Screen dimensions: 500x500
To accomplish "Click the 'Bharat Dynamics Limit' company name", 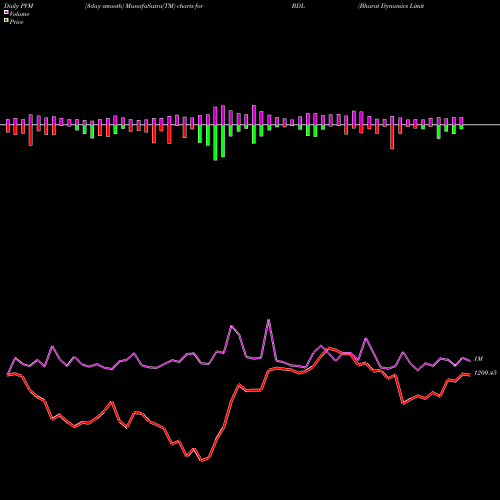I will pyautogui.click(x=391, y=6).
